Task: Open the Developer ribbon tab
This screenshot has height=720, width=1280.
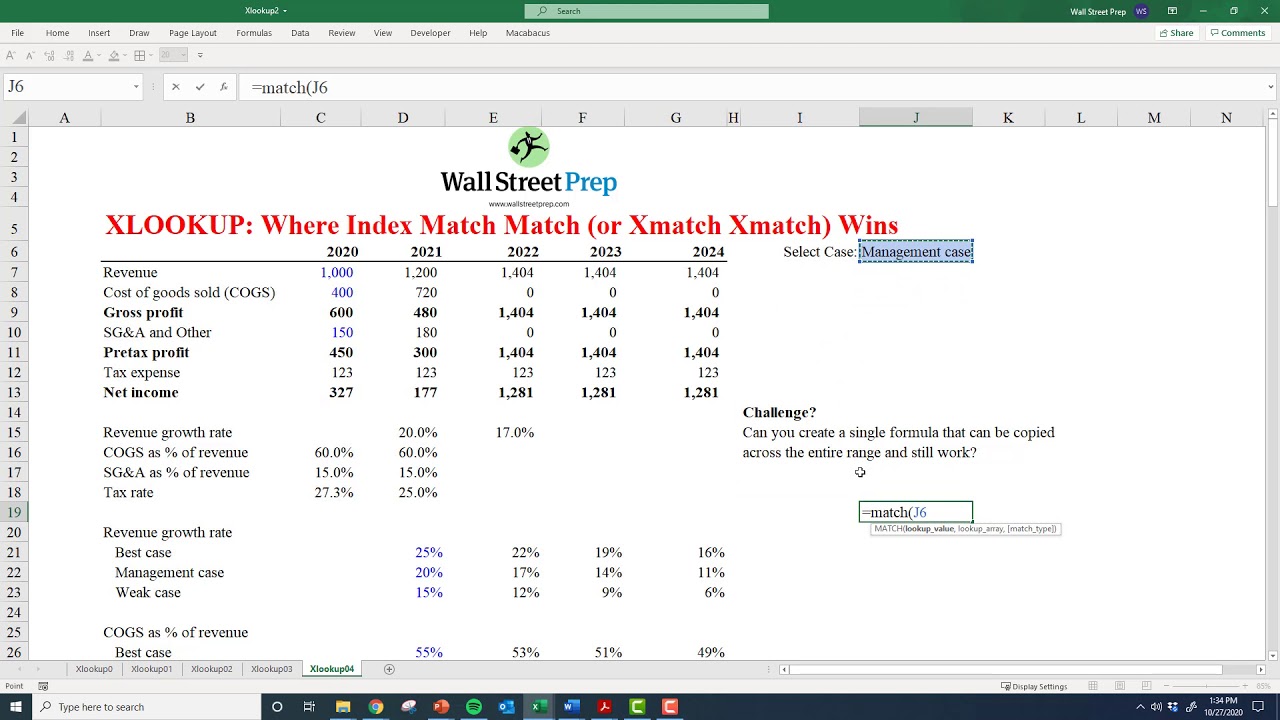Action: point(430,33)
